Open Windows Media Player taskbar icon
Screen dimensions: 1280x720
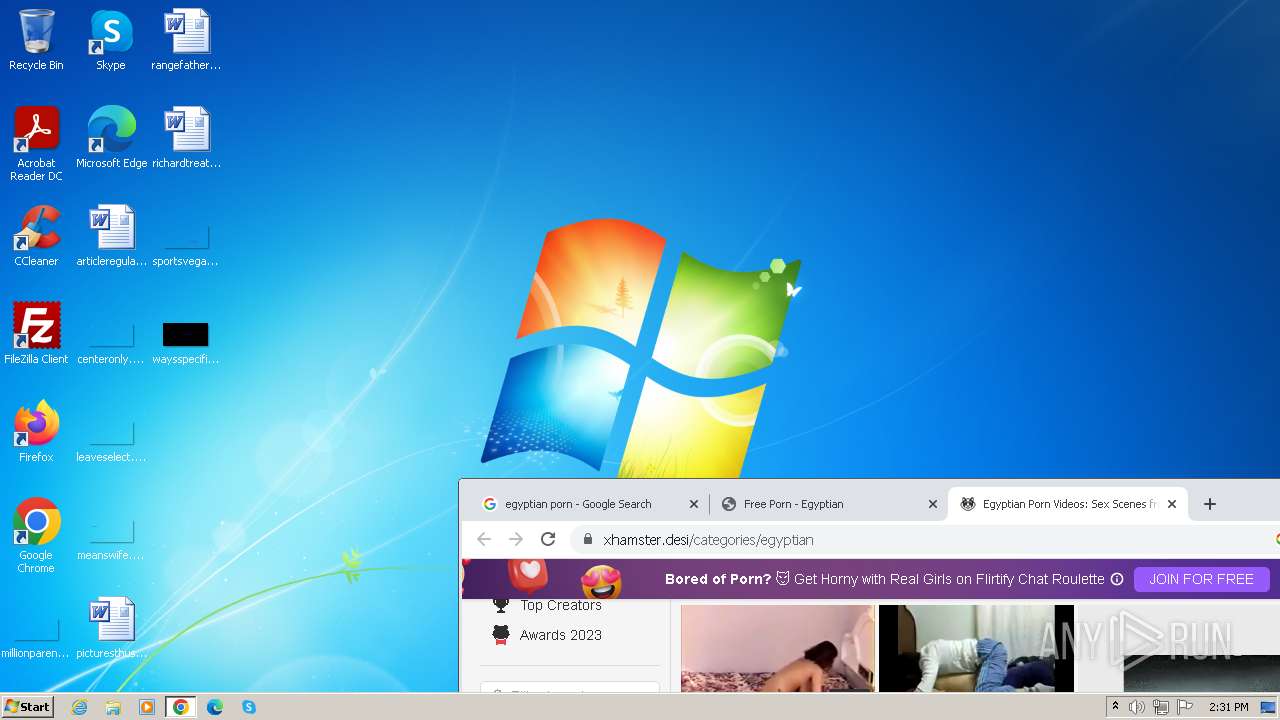(147, 707)
